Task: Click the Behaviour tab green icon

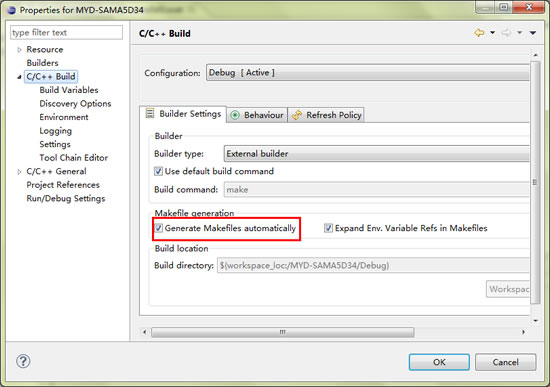Action: (235, 115)
